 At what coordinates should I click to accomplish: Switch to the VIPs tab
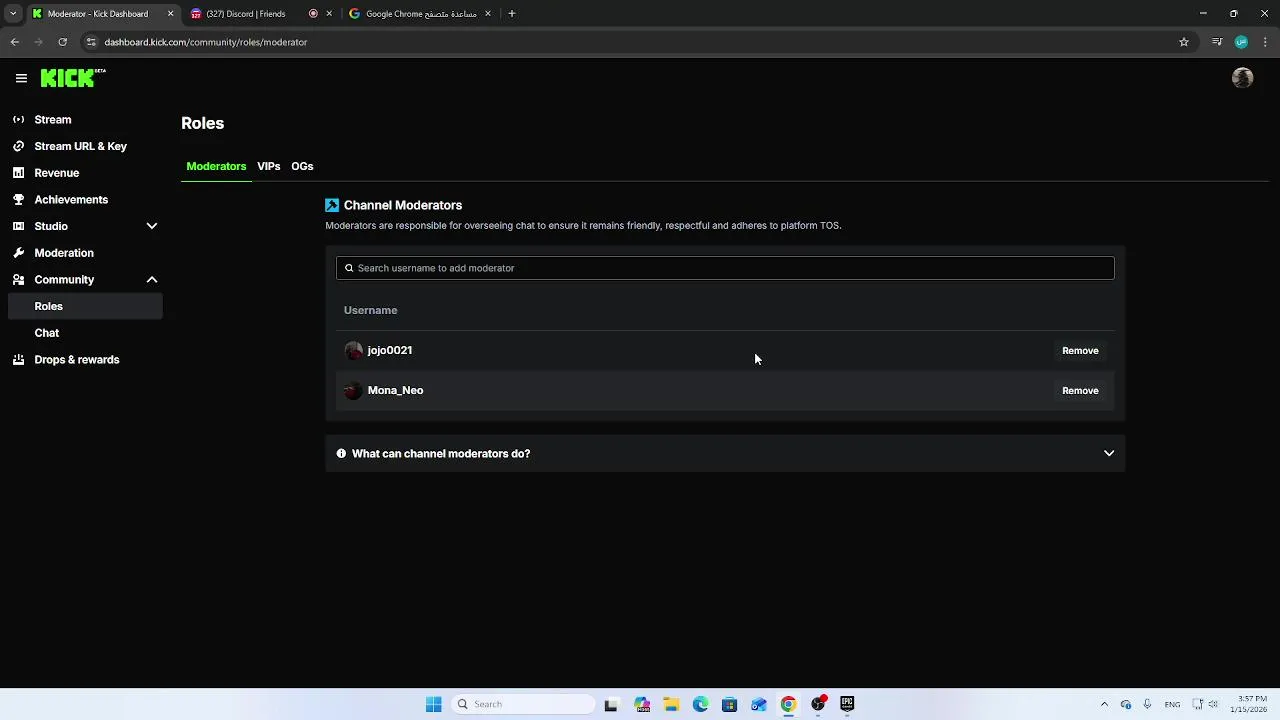pos(268,166)
